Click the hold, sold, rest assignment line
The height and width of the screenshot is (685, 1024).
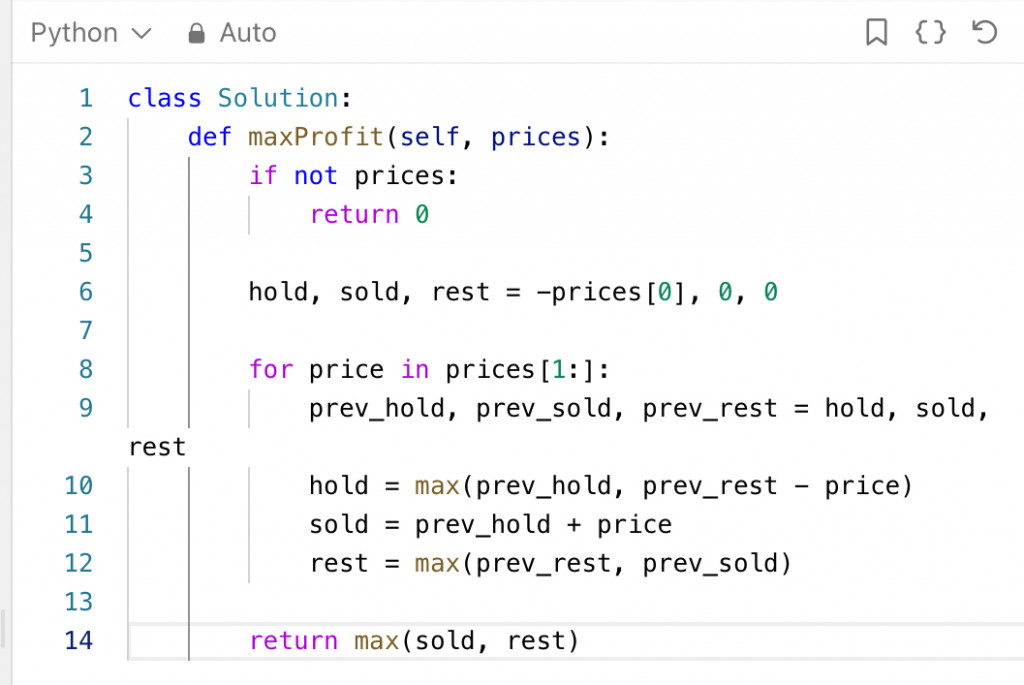coord(513,292)
